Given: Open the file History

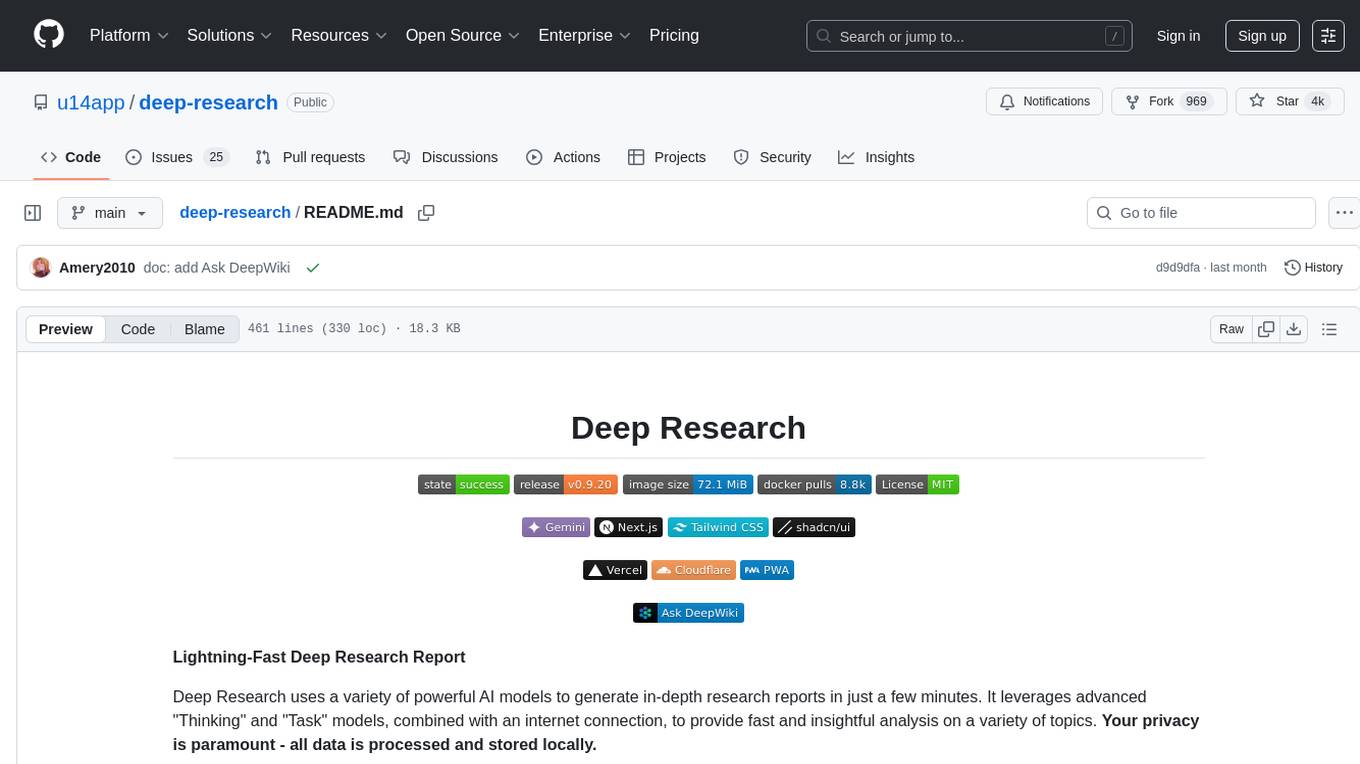Looking at the screenshot, I should pyautogui.click(x=1313, y=267).
